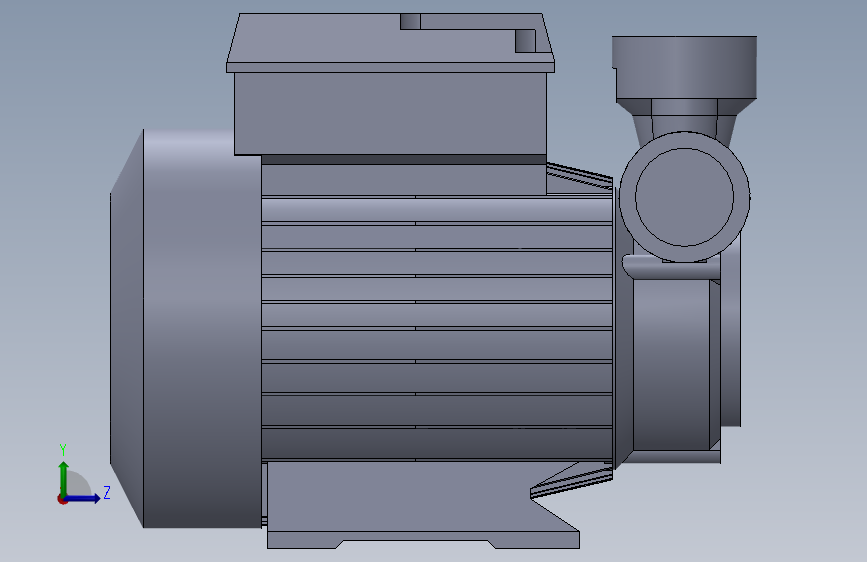Click the green Y axis arrow of triad
The width and height of the screenshot is (867, 562).
(x=64, y=478)
